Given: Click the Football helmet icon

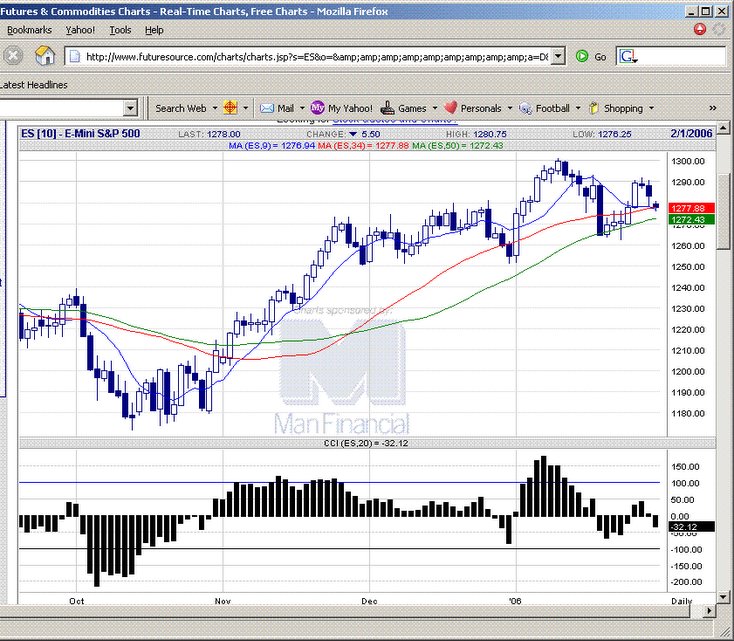Looking at the screenshot, I should coord(525,109).
